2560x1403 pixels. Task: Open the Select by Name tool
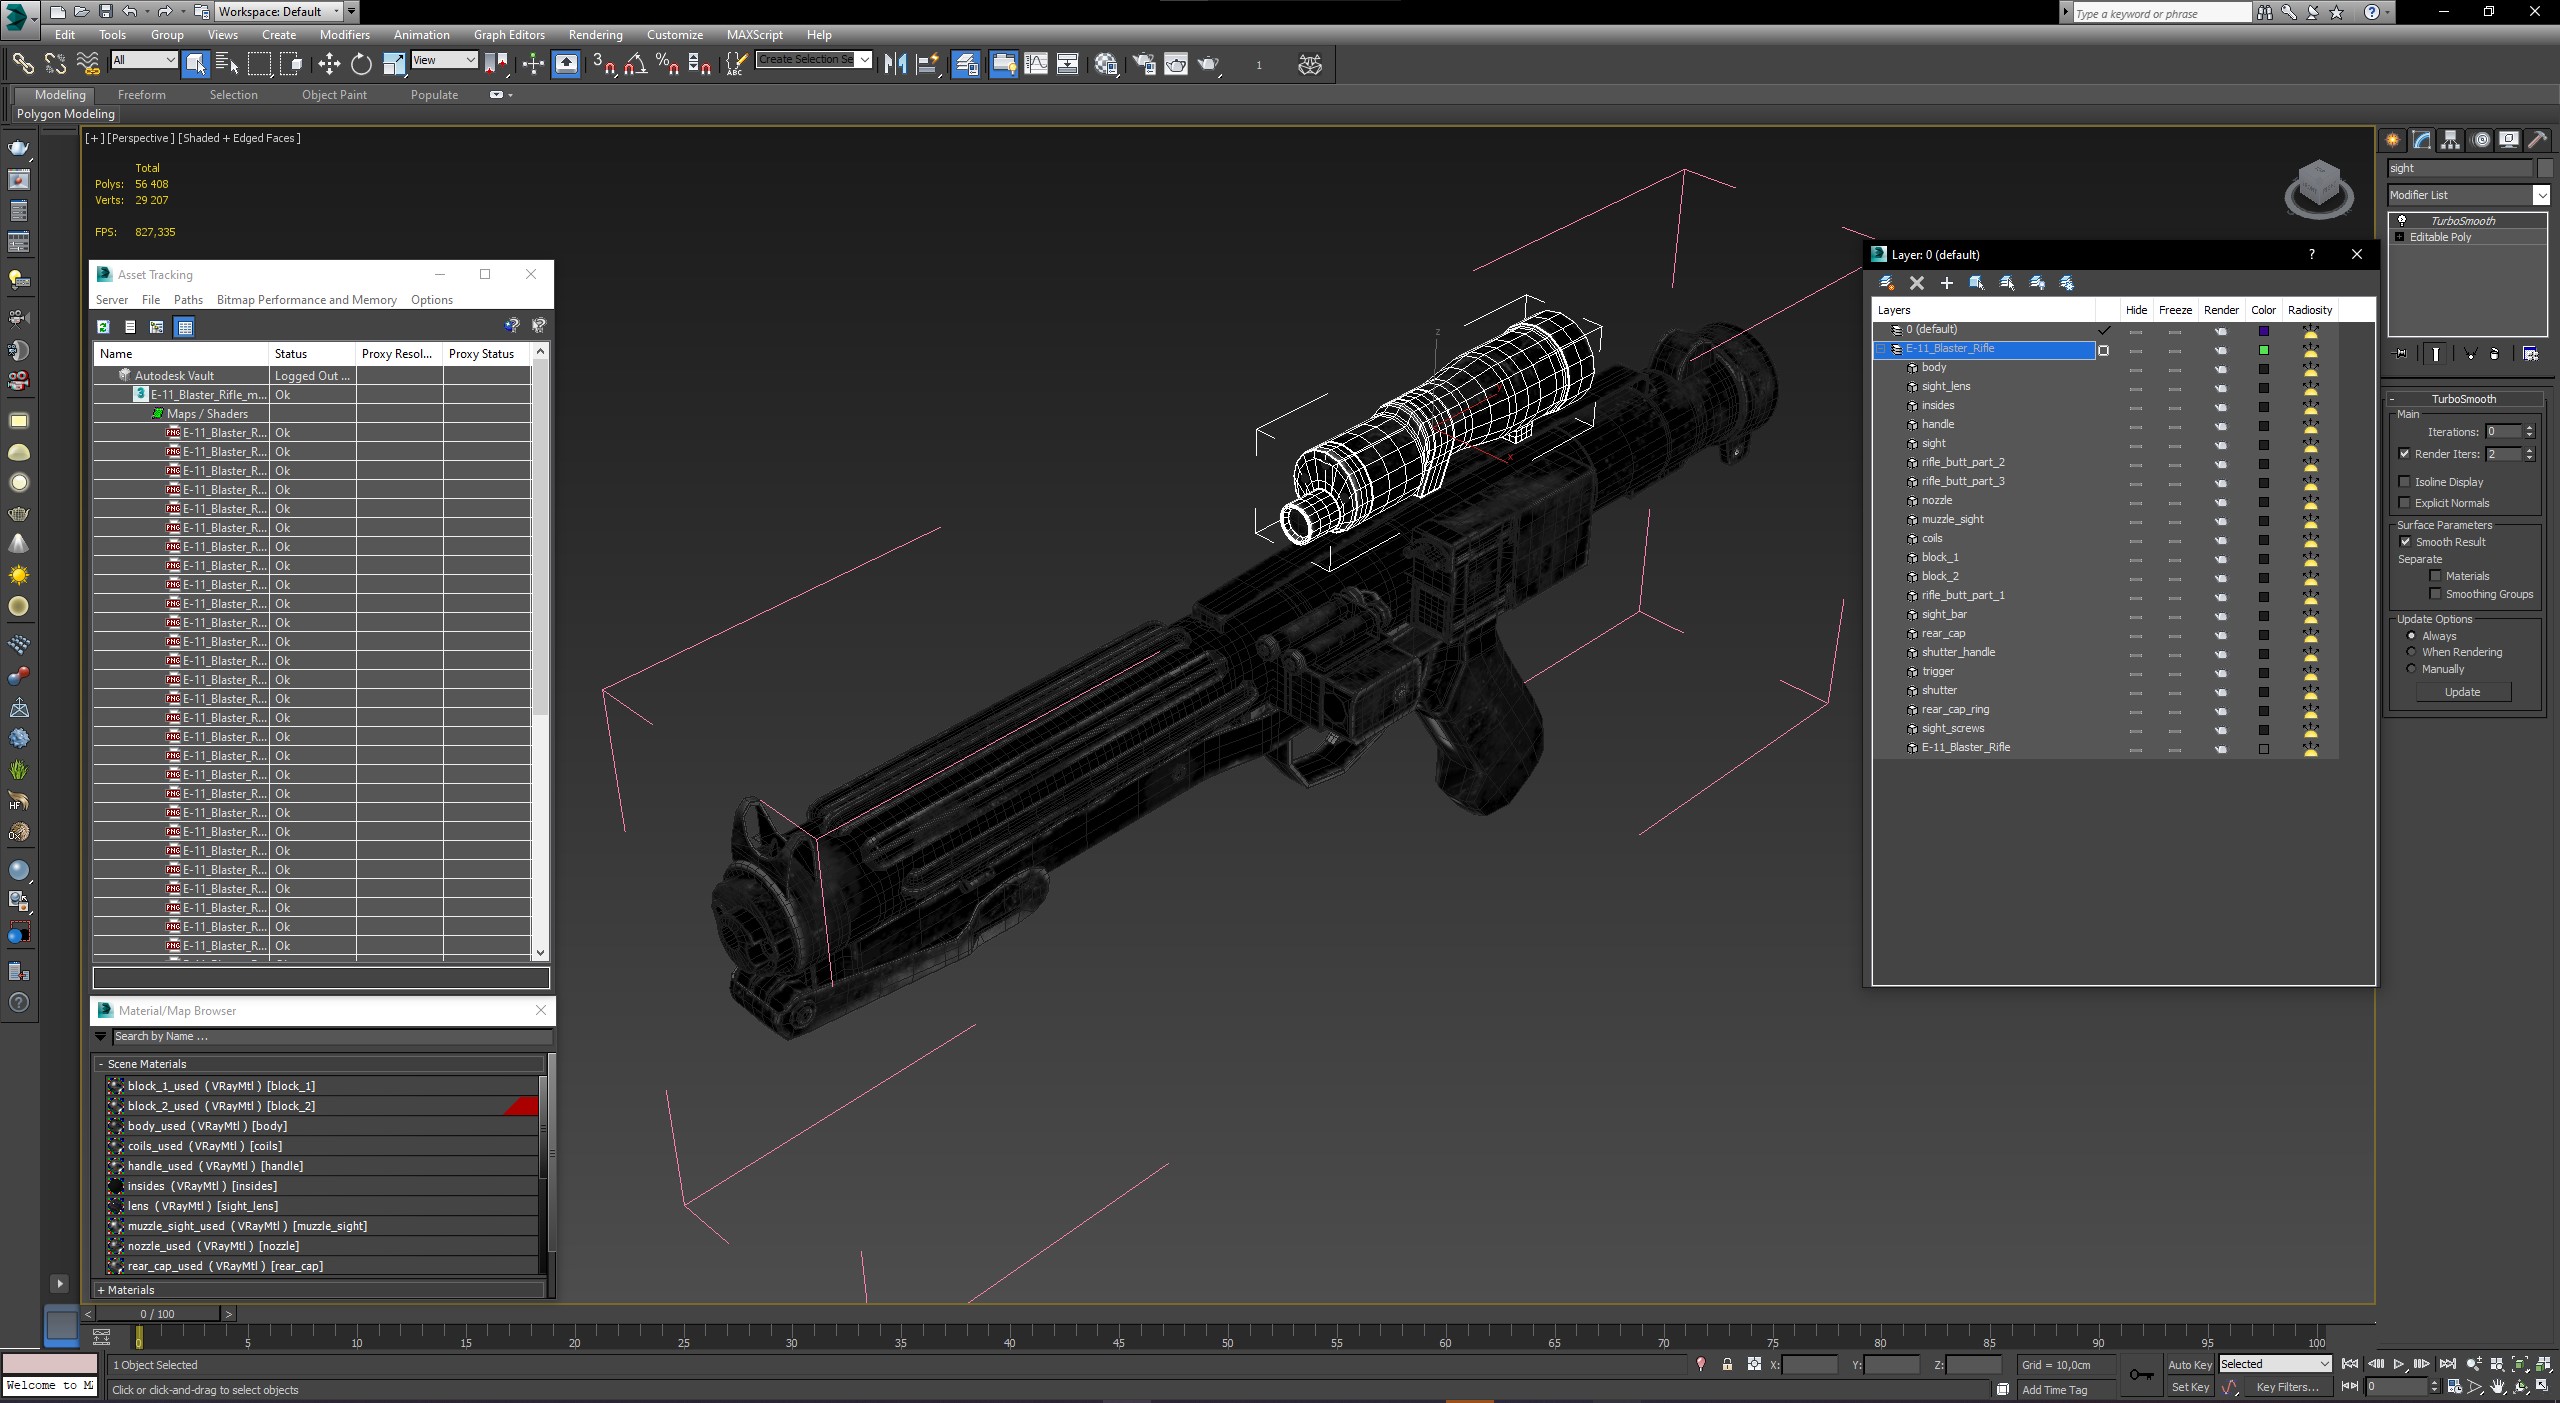pyautogui.click(x=227, y=64)
